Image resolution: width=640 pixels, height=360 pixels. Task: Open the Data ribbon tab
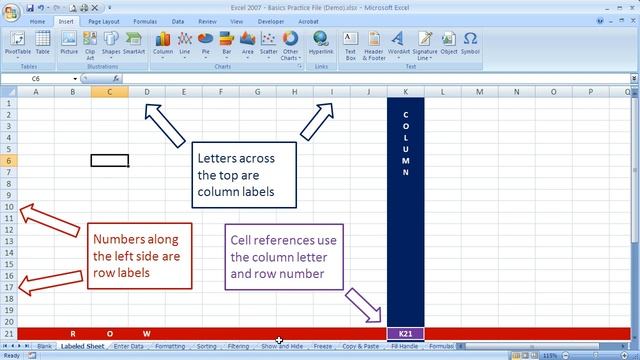tap(178, 22)
